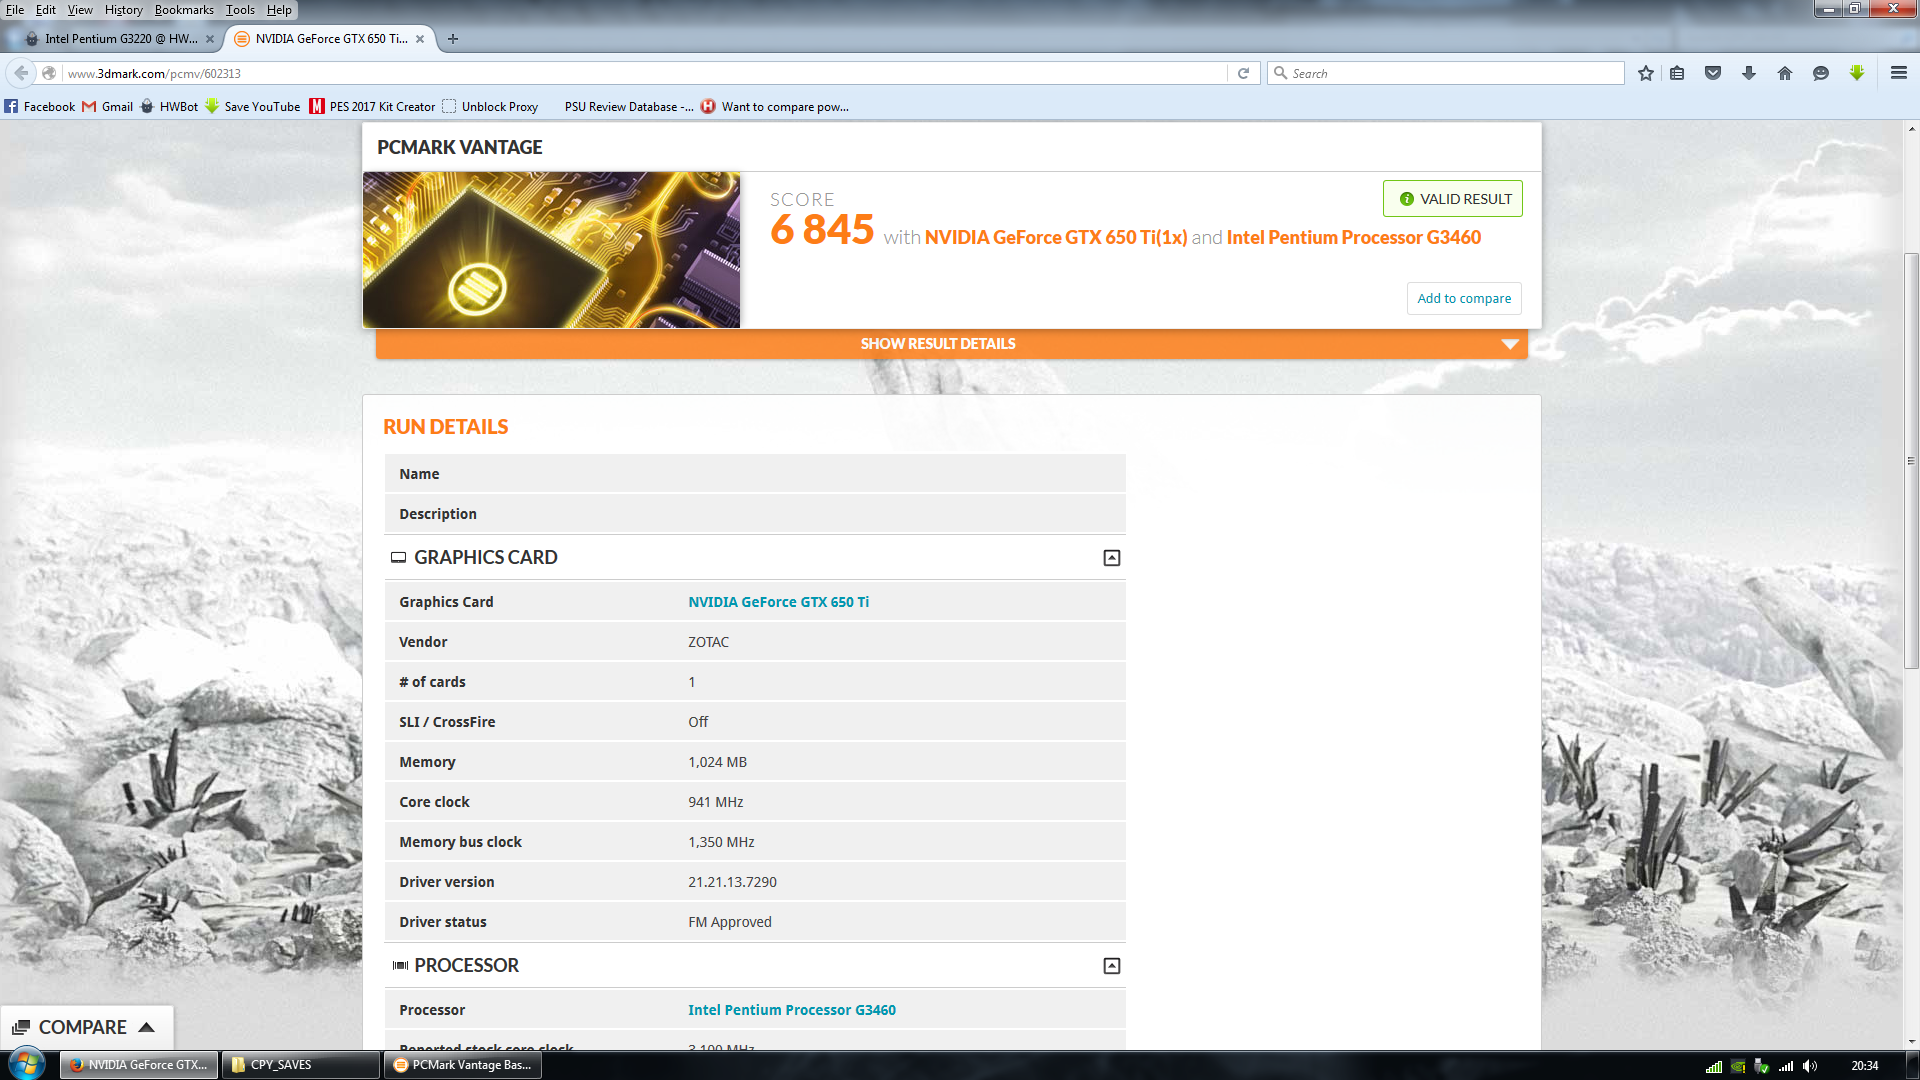Click the Core clock value 941 MHz
This screenshot has width=1920, height=1080.
(x=715, y=802)
